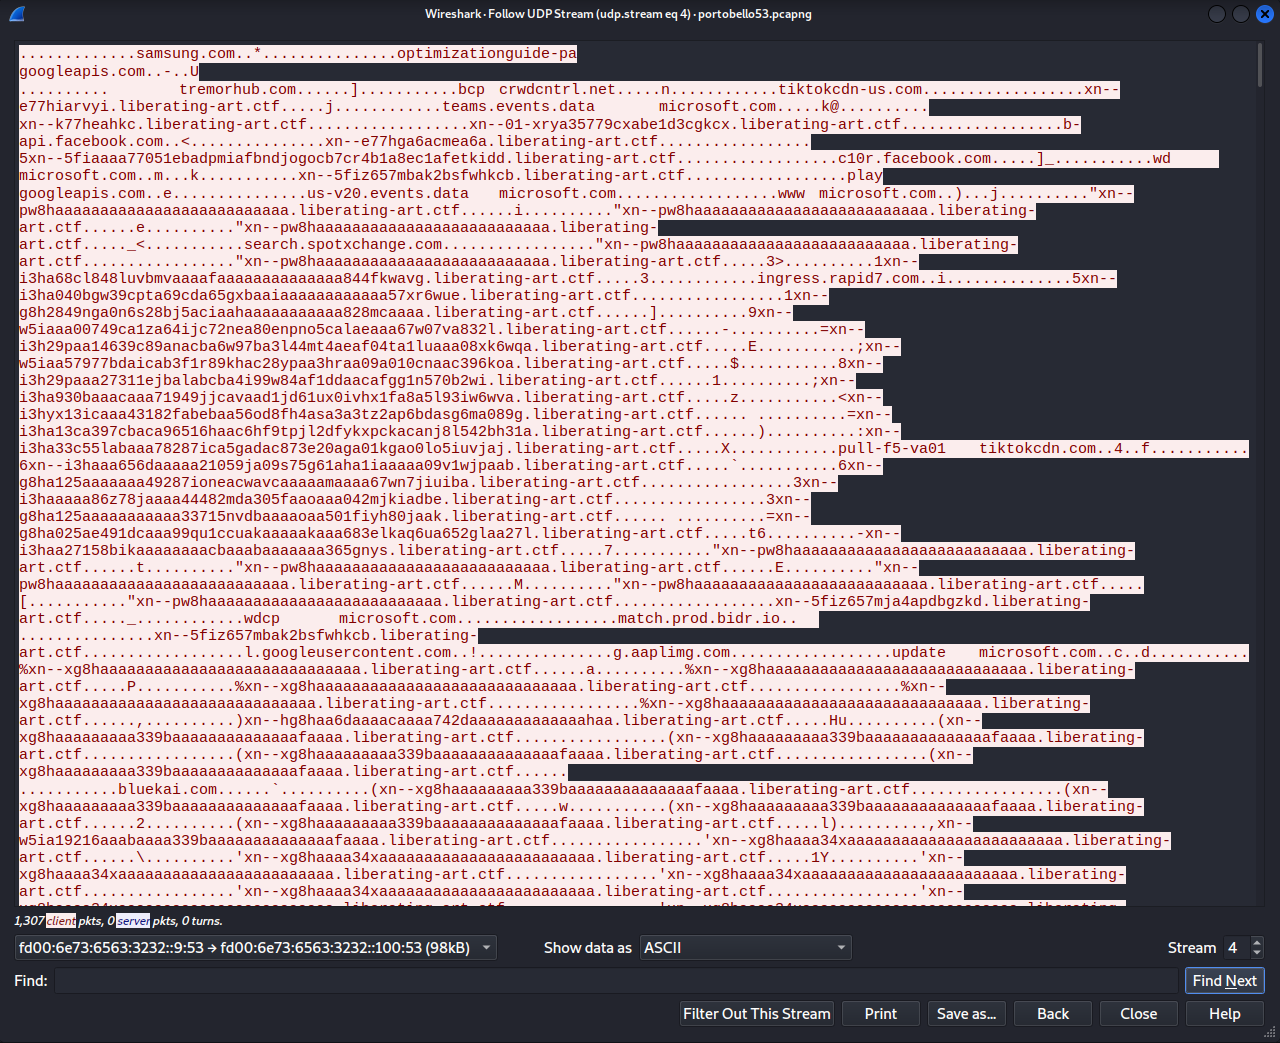Click 'samsung.com' in stream text
Viewport: 1280px width, 1043px height.
[186, 54]
